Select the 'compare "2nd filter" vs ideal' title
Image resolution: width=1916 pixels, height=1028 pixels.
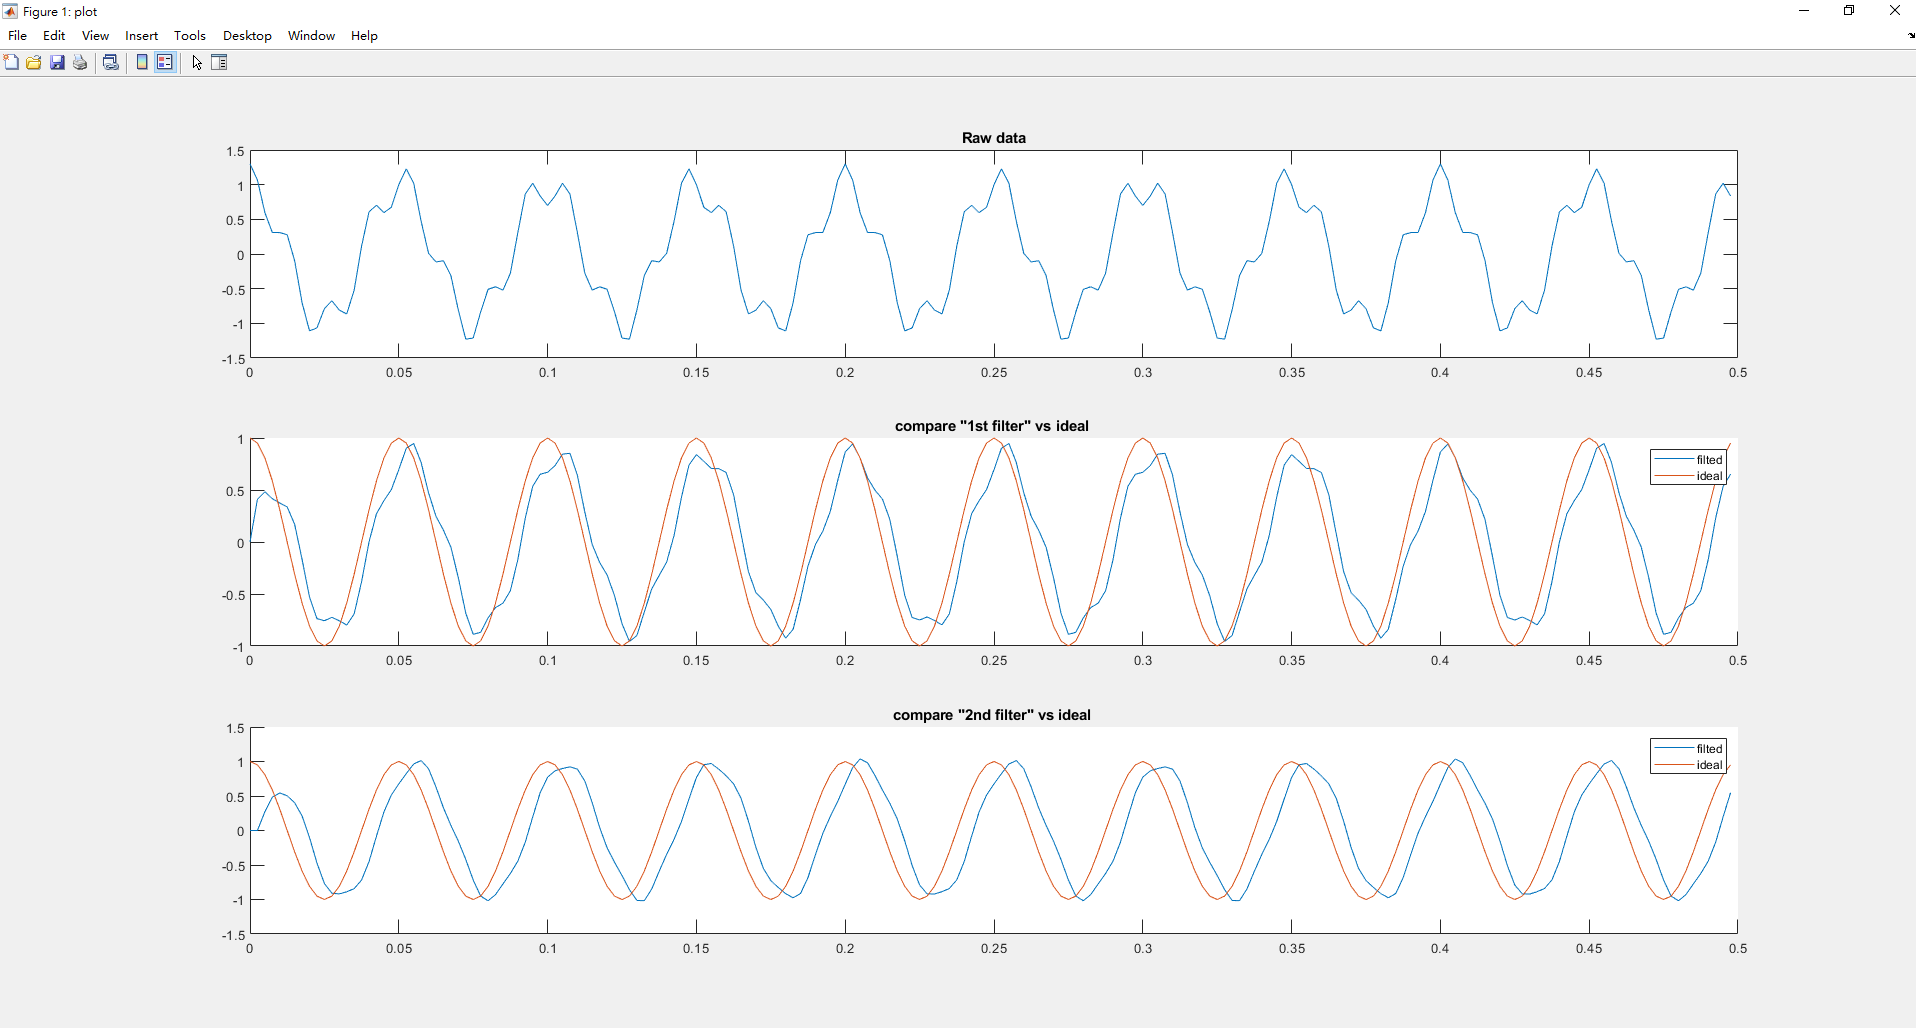pyautogui.click(x=992, y=715)
